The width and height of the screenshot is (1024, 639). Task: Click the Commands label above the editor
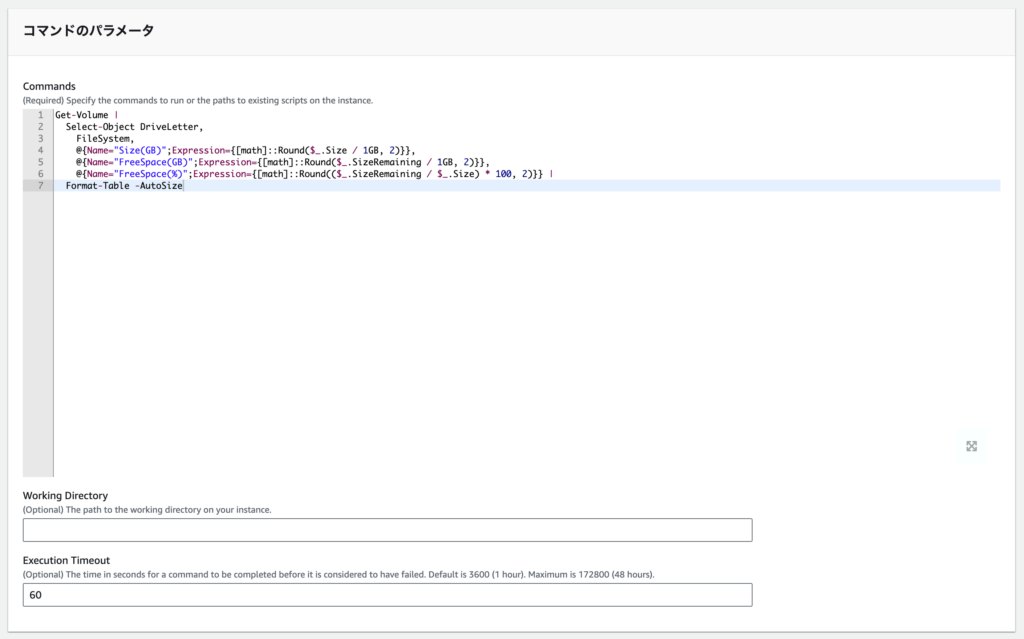[49, 86]
